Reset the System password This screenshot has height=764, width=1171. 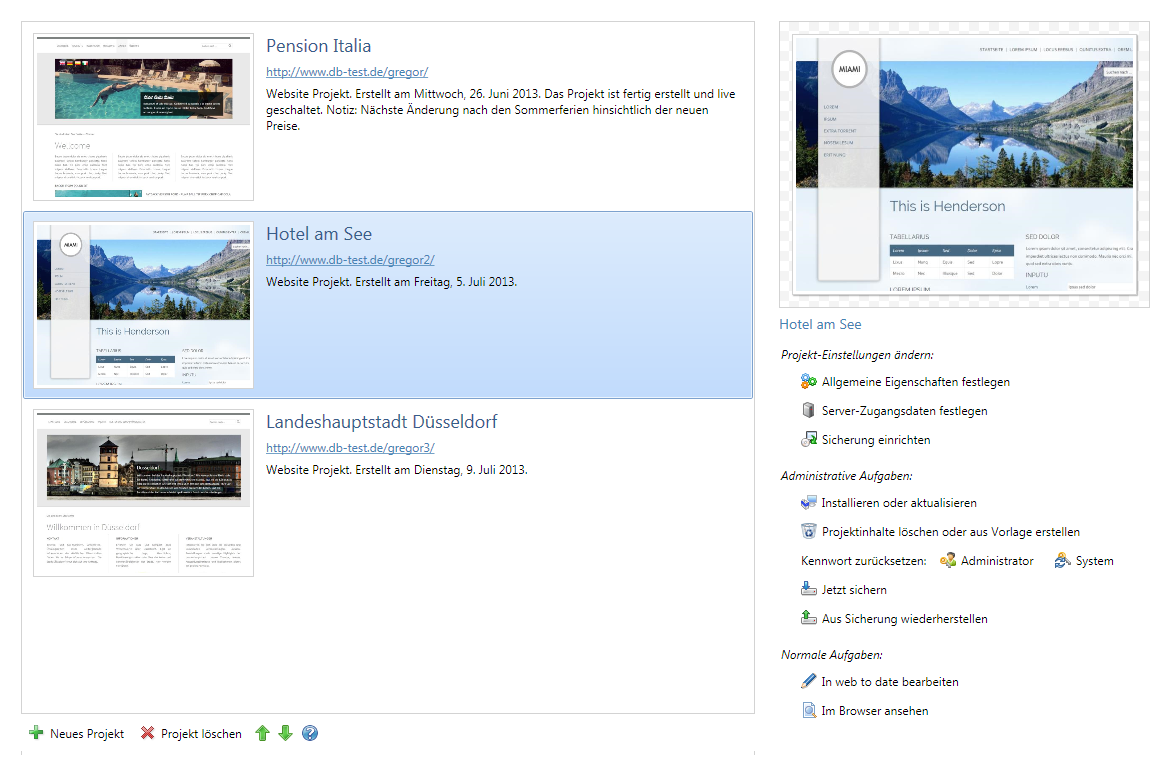pos(1084,561)
